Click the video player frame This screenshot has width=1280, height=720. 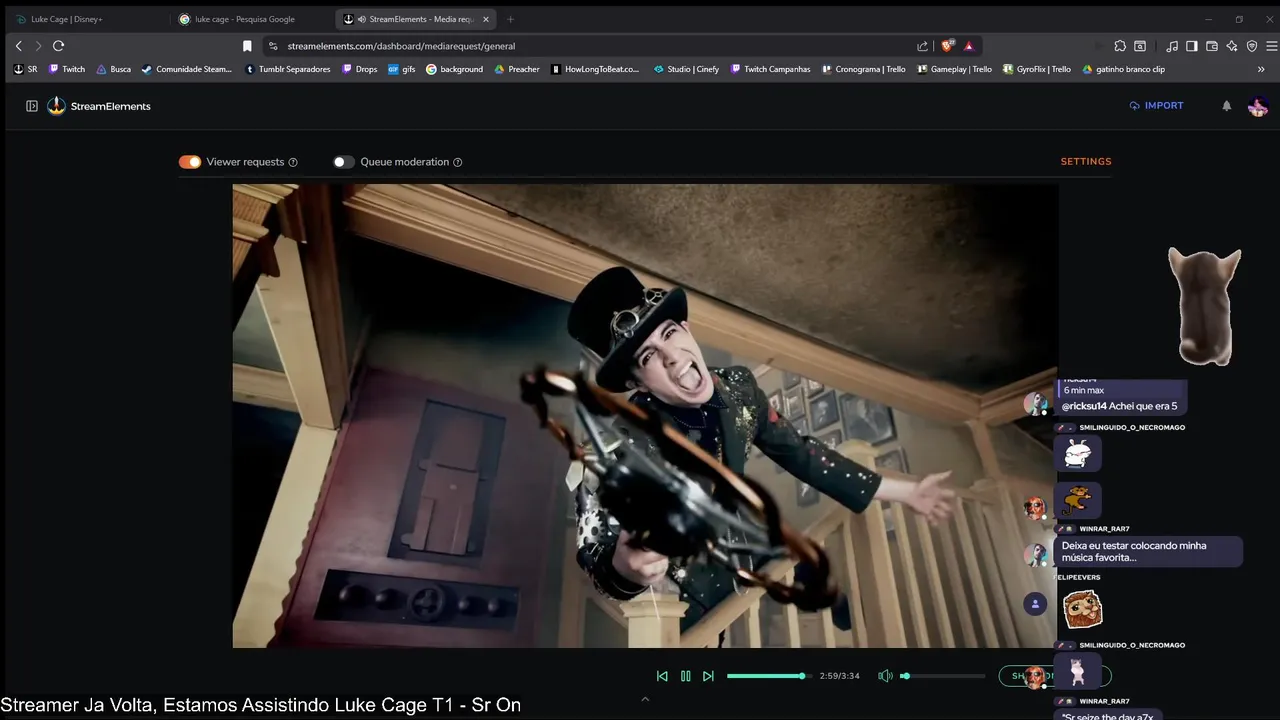point(645,415)
